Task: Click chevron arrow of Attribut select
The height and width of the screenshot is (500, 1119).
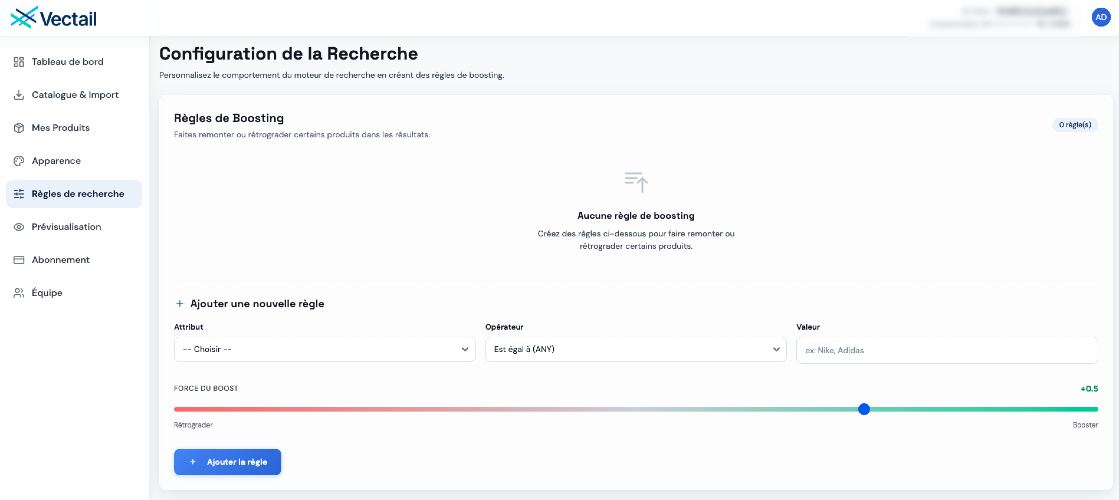Action: (x=465, y=349)
